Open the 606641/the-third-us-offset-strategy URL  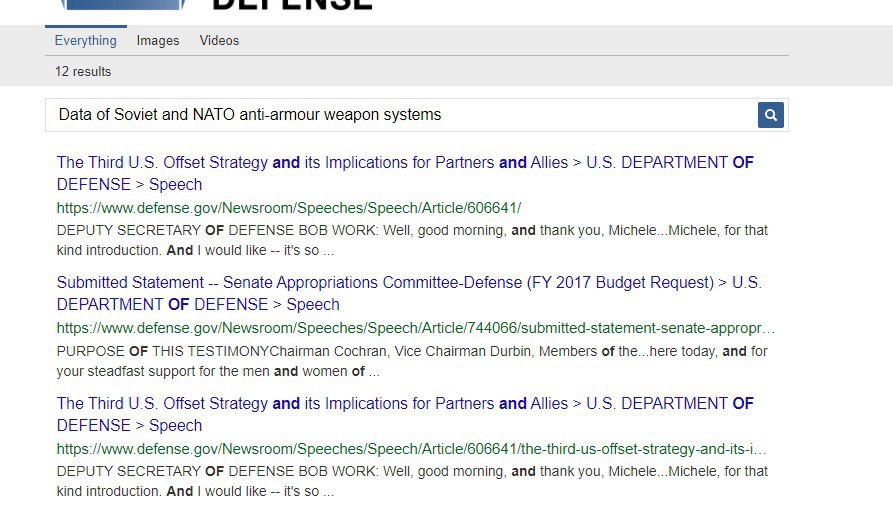(411, 449)
